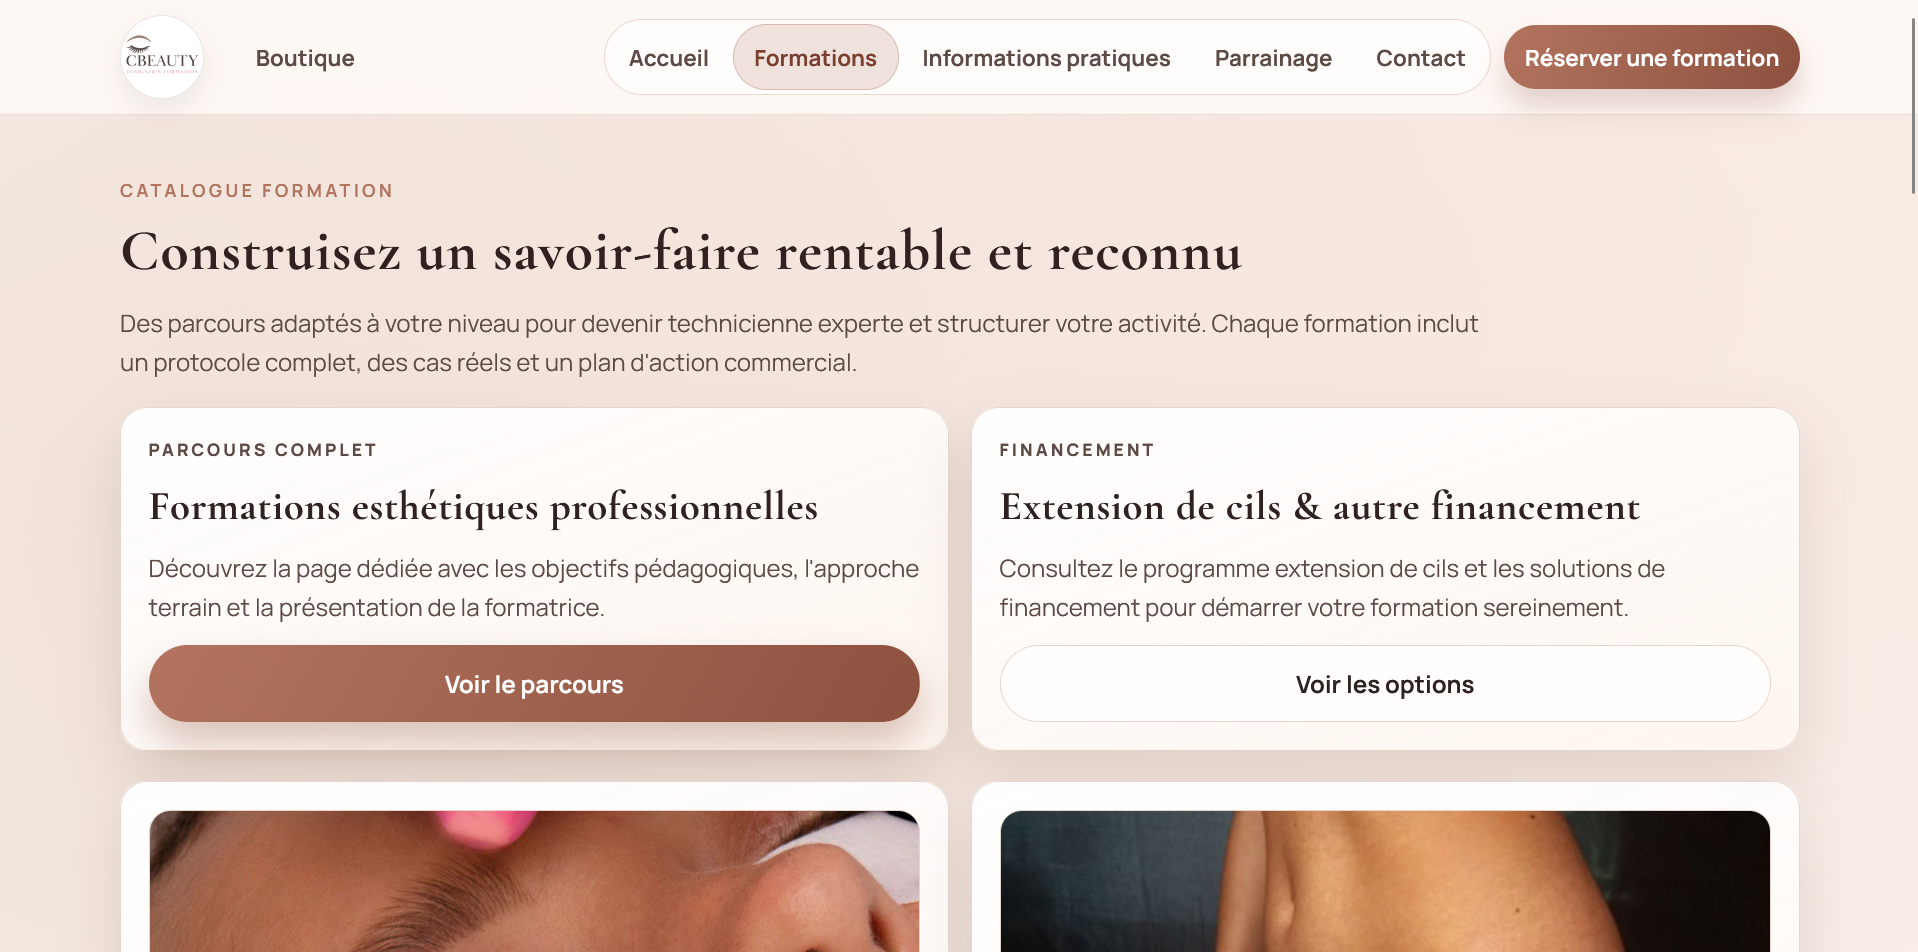This screenshot has height=952, width=1918.
Task: Click heading Formations esthétiques professionnelles
Action: (483, 507)
